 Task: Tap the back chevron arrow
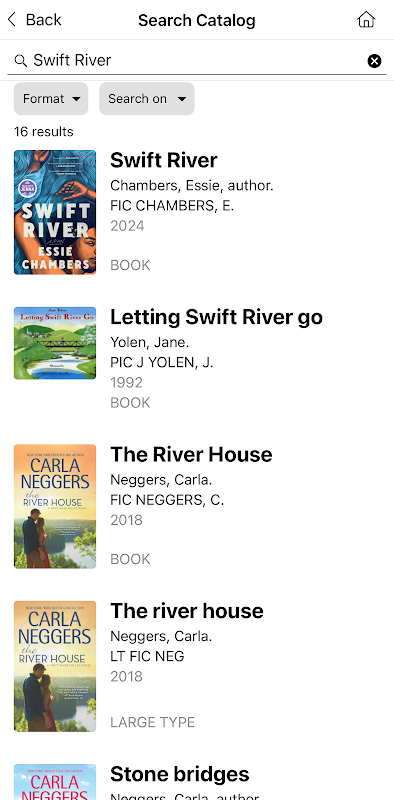click(x=12, y=20)
